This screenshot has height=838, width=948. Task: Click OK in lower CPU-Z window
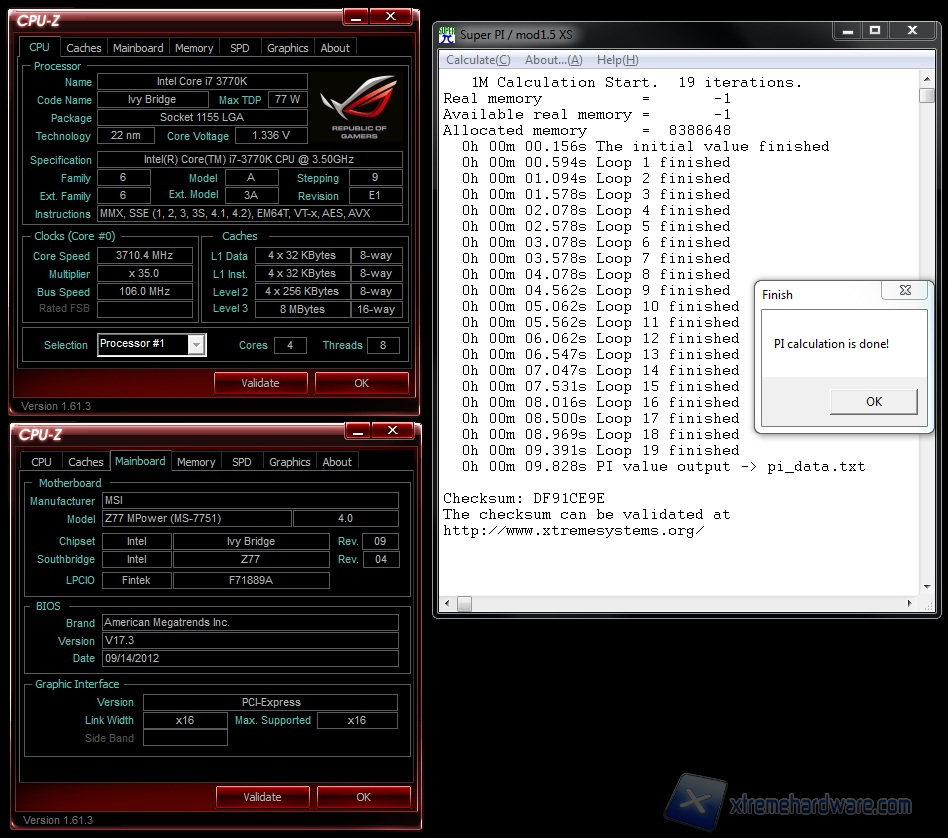[363, 797]
